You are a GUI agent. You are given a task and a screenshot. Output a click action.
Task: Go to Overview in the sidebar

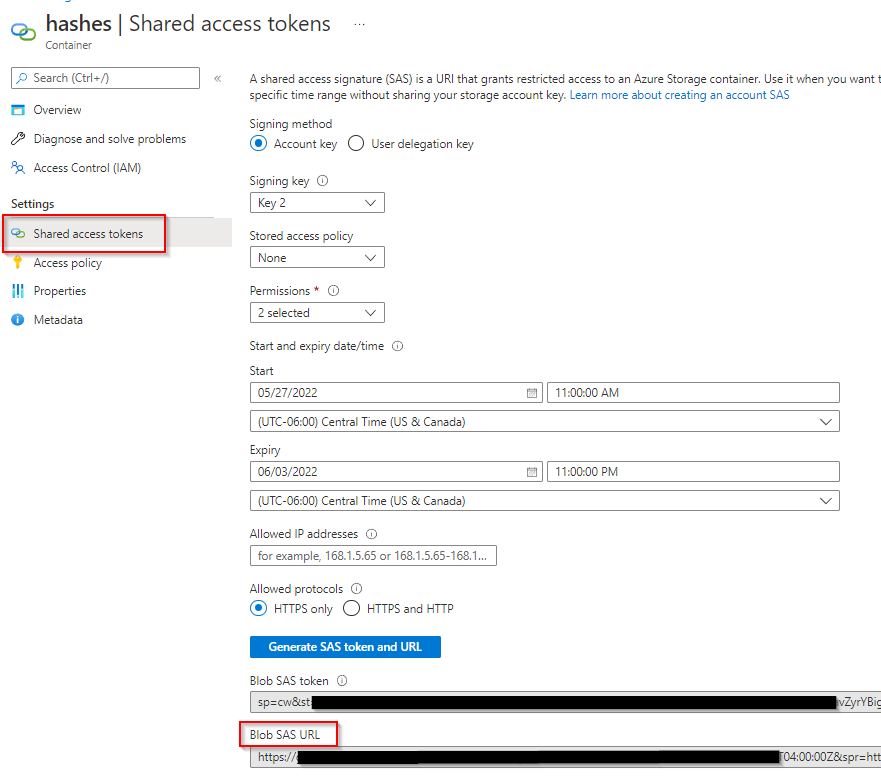pyautogui.click(x=57, y=110)
